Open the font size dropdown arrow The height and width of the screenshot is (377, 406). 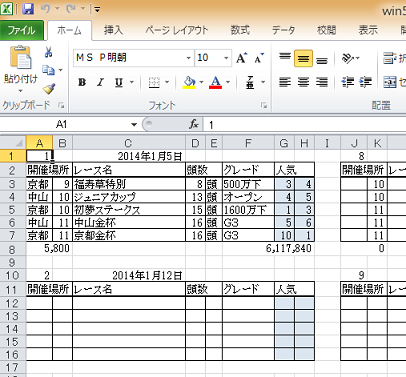(x=226, y=58)
